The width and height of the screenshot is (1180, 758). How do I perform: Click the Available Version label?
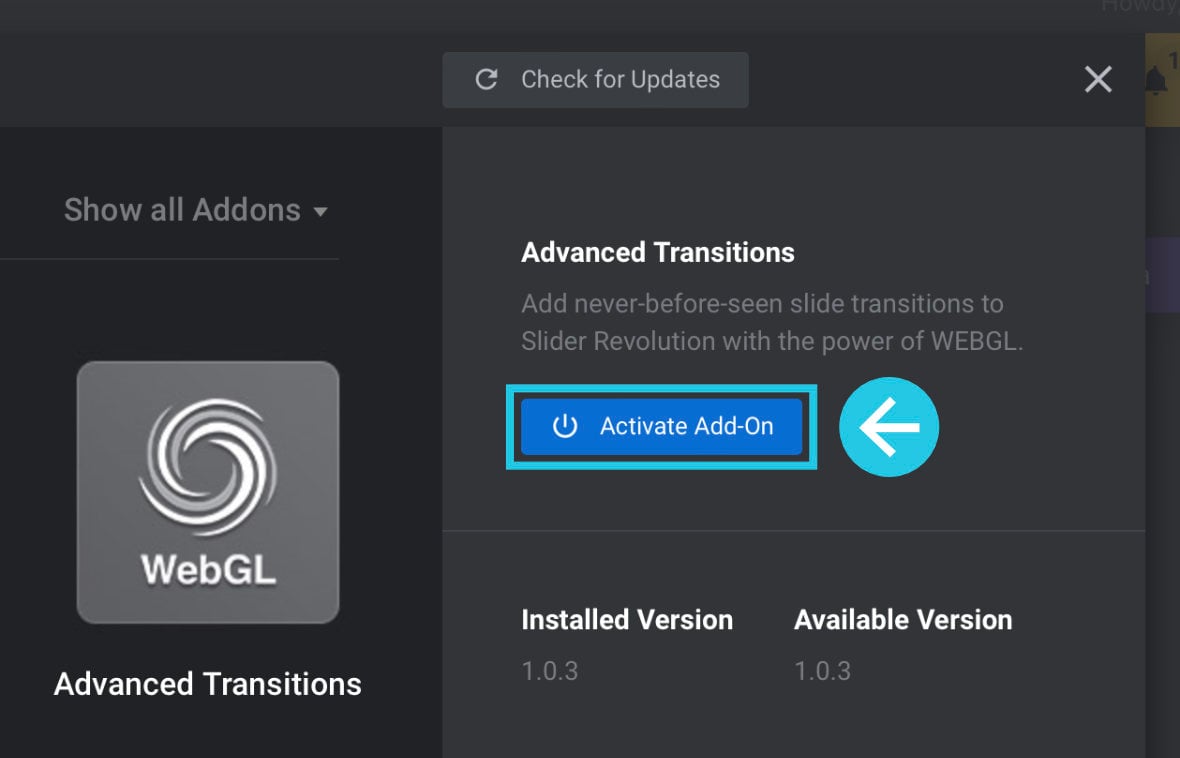[903, 620]
